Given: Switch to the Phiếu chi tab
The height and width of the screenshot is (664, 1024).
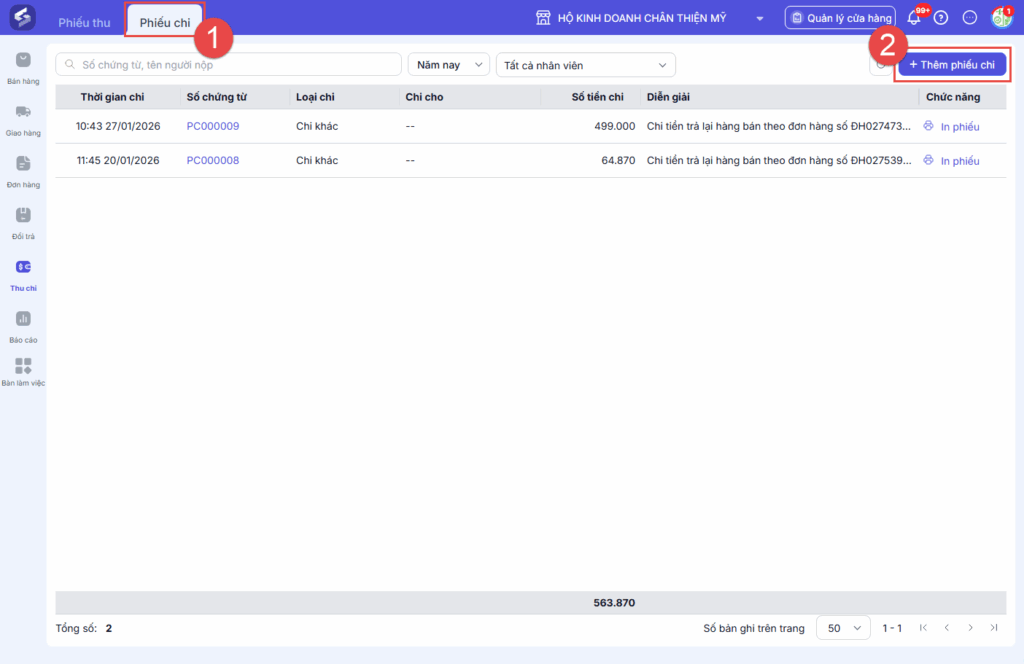Looking at the screenshot, I should point(165,22).
